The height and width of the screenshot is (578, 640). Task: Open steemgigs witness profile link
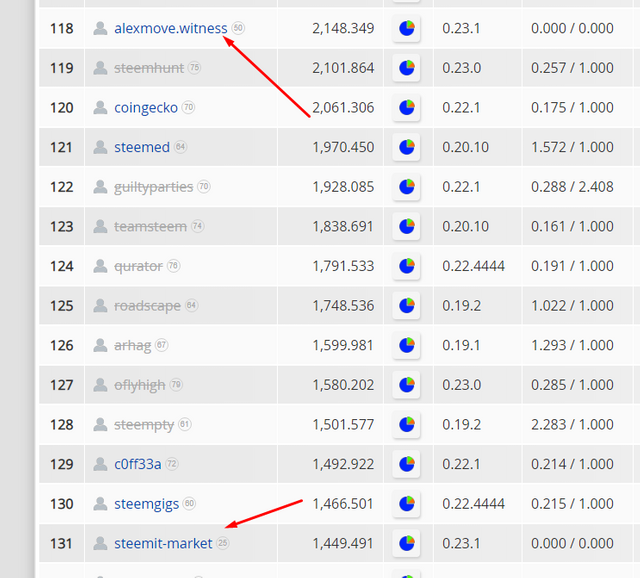tap(147, 504)
